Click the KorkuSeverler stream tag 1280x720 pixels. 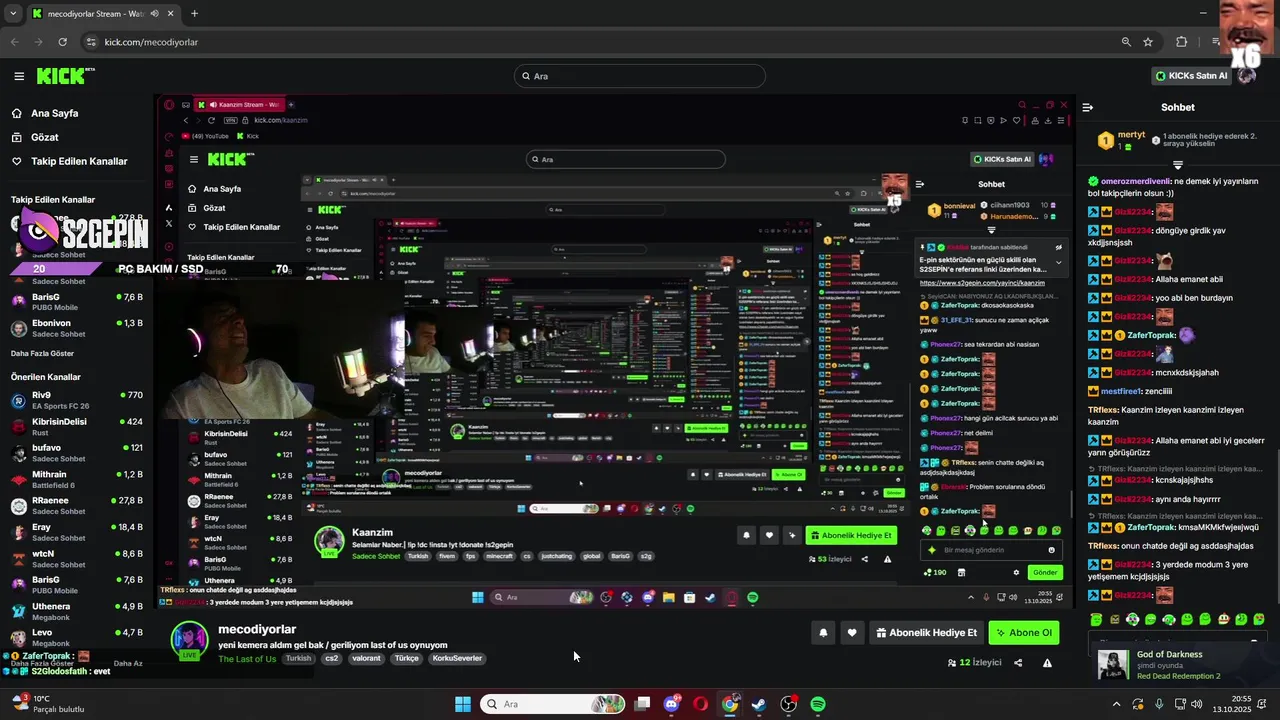(x=458, y=658)
